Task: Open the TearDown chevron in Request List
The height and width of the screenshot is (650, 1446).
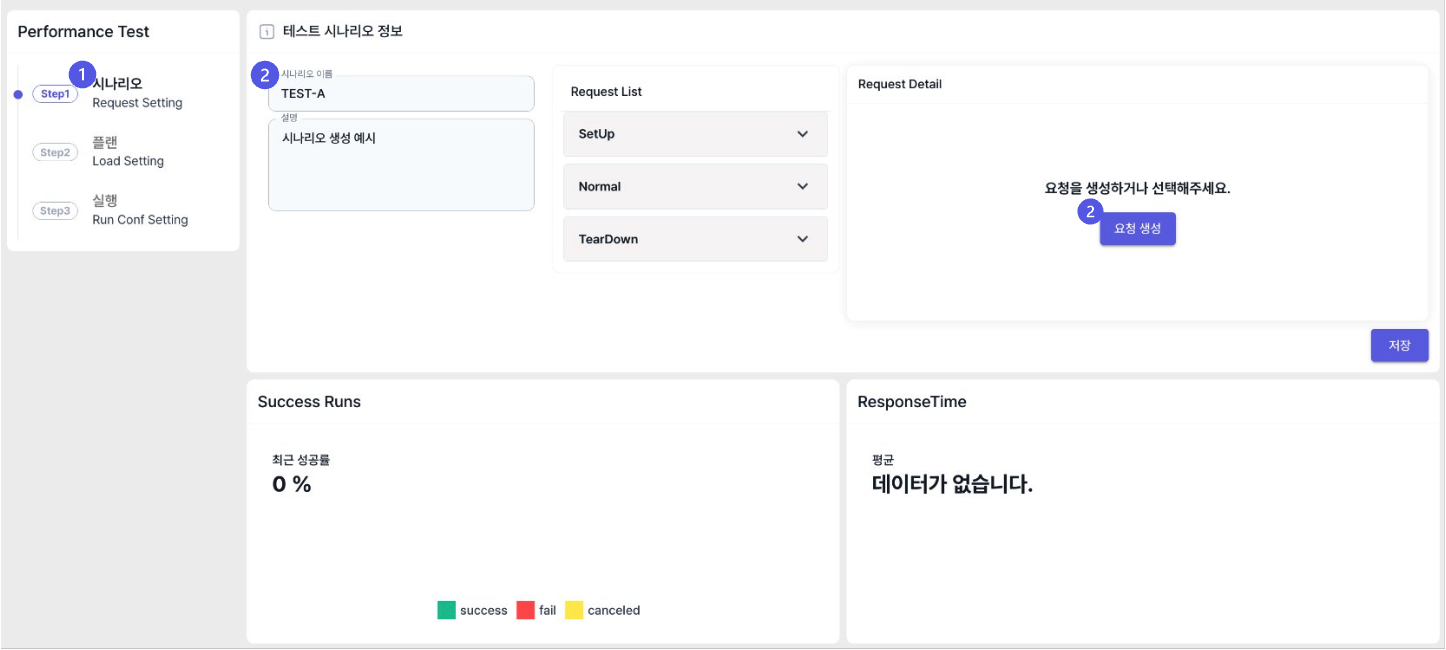Action: [x=802, y=239]
